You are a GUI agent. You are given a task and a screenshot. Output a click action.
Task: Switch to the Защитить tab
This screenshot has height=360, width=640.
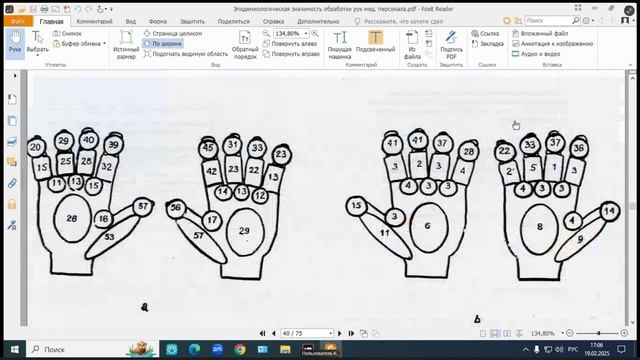(x=192, y=21)
